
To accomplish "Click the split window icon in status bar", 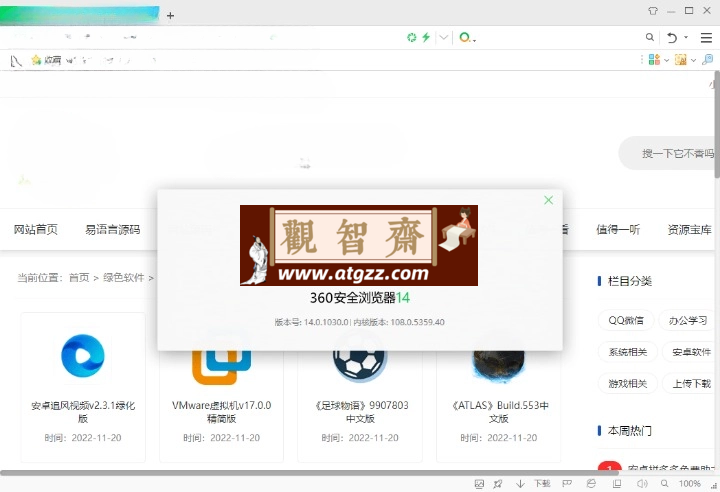I will 617,483.
